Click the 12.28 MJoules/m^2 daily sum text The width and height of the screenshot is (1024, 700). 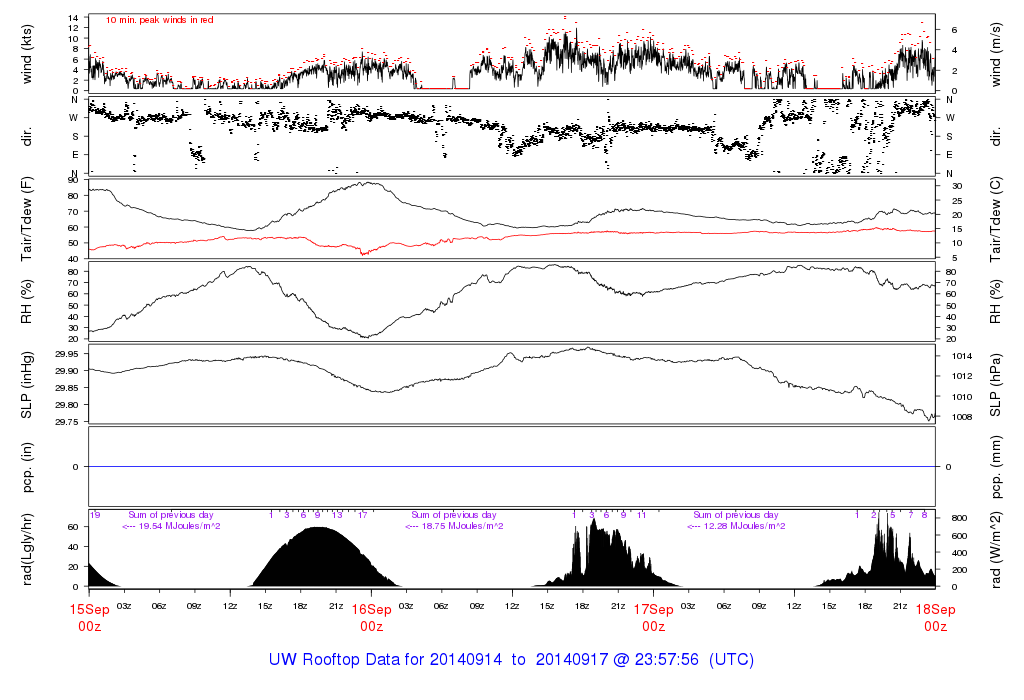click(735, 526)
